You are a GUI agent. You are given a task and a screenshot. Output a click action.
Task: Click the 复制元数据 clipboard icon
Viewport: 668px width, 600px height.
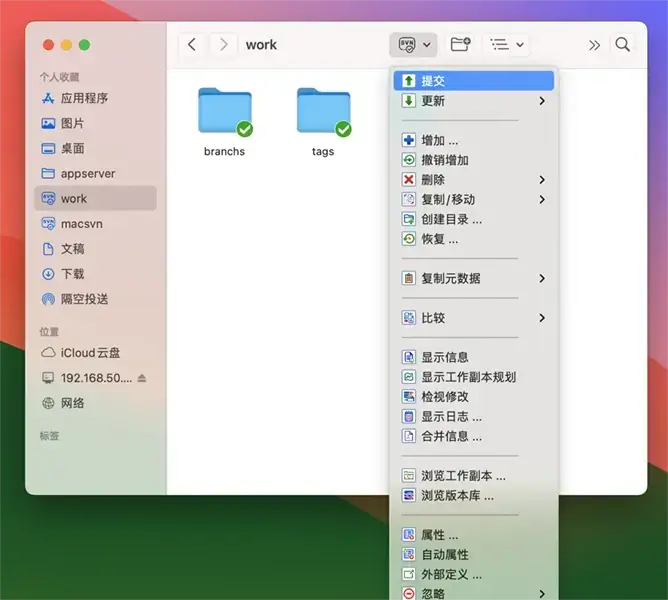tap(409, 278)
